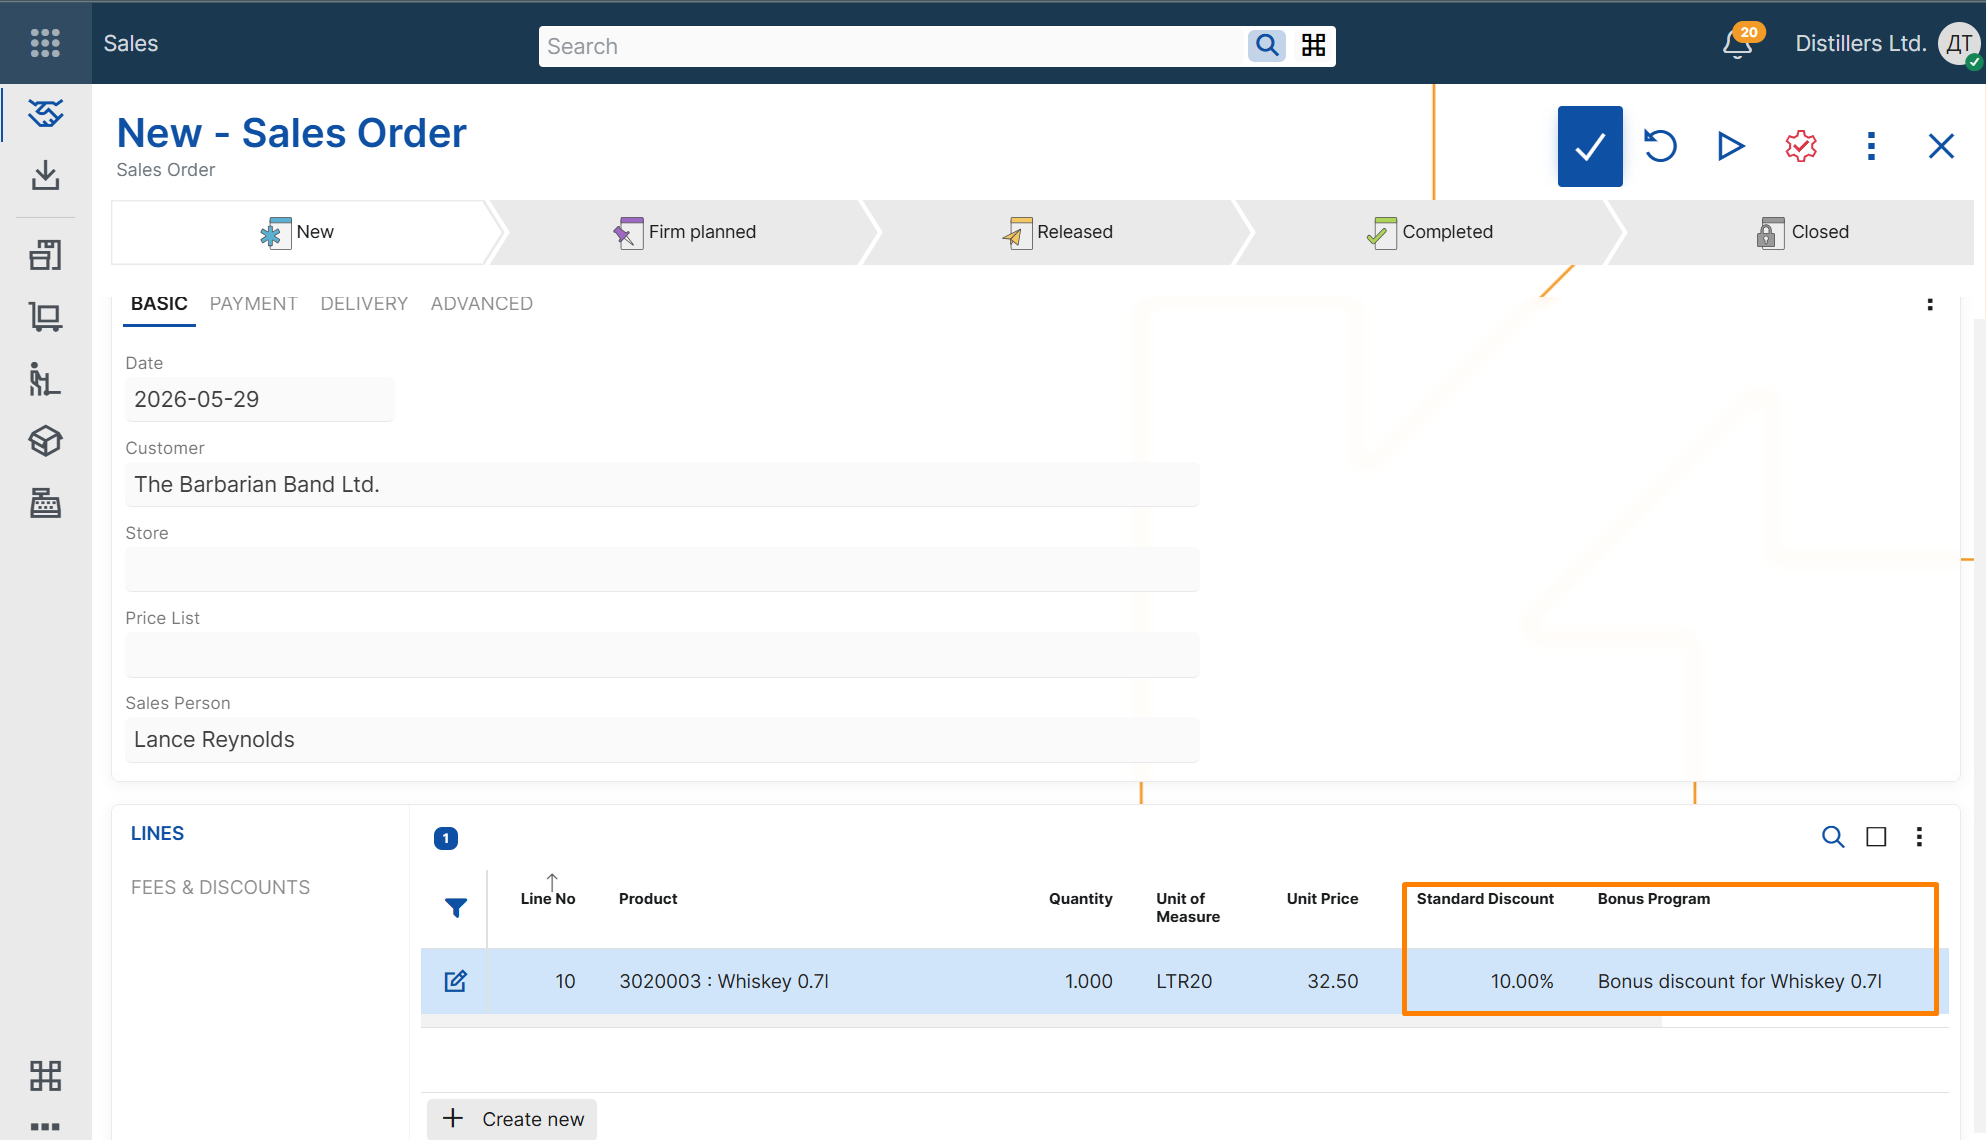Open the logistics hand-truck sidebar icon
The width and height of the screenshot is (1986, 1140).
tap(45, 379)
